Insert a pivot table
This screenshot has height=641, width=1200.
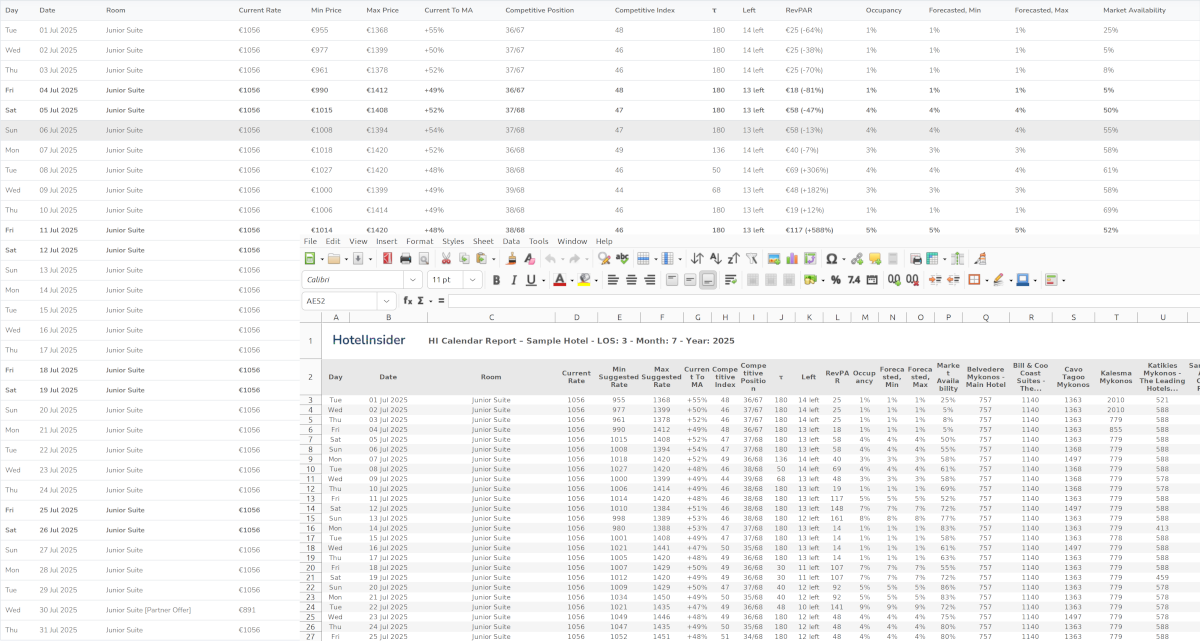[810, 258]
